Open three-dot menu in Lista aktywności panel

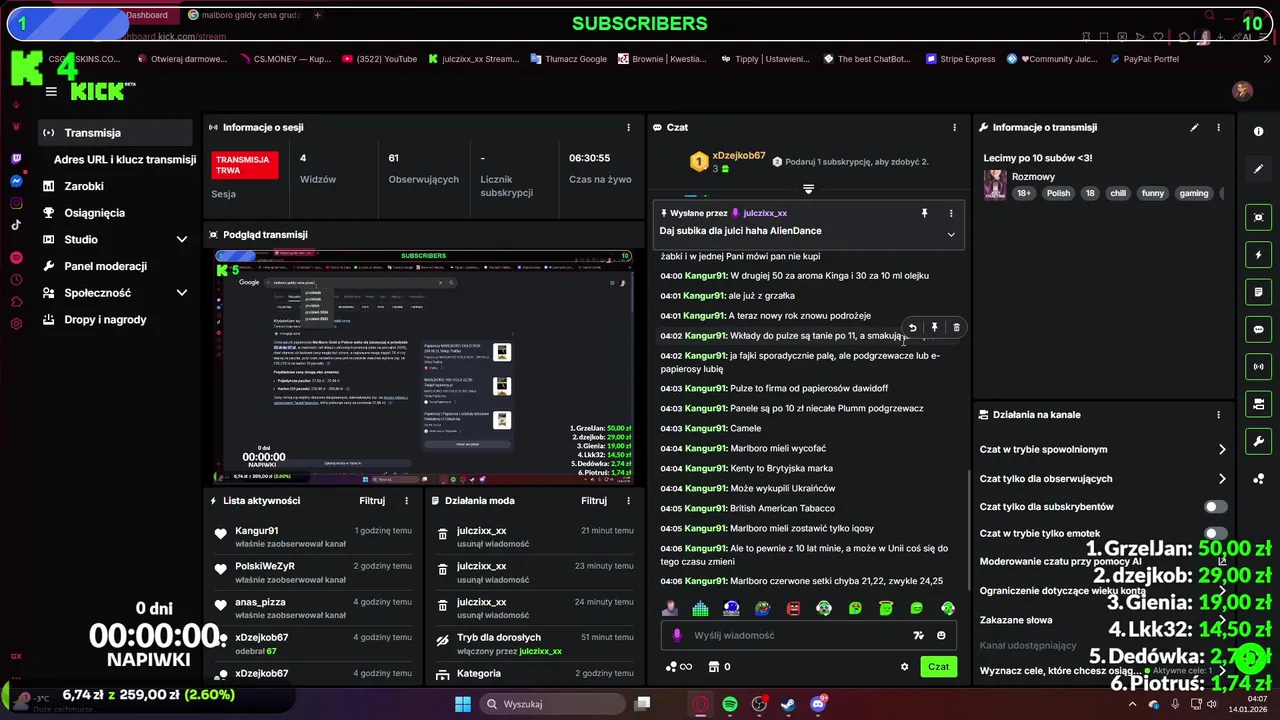click(407, 501)
